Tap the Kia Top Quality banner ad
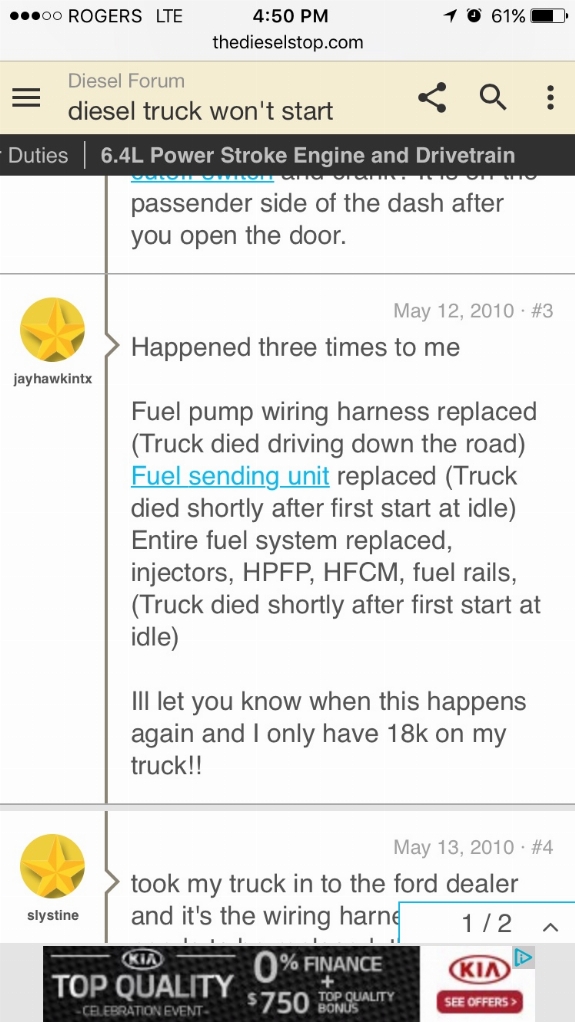This screenshot has height=1022, width=575. (x=289, y=984)
